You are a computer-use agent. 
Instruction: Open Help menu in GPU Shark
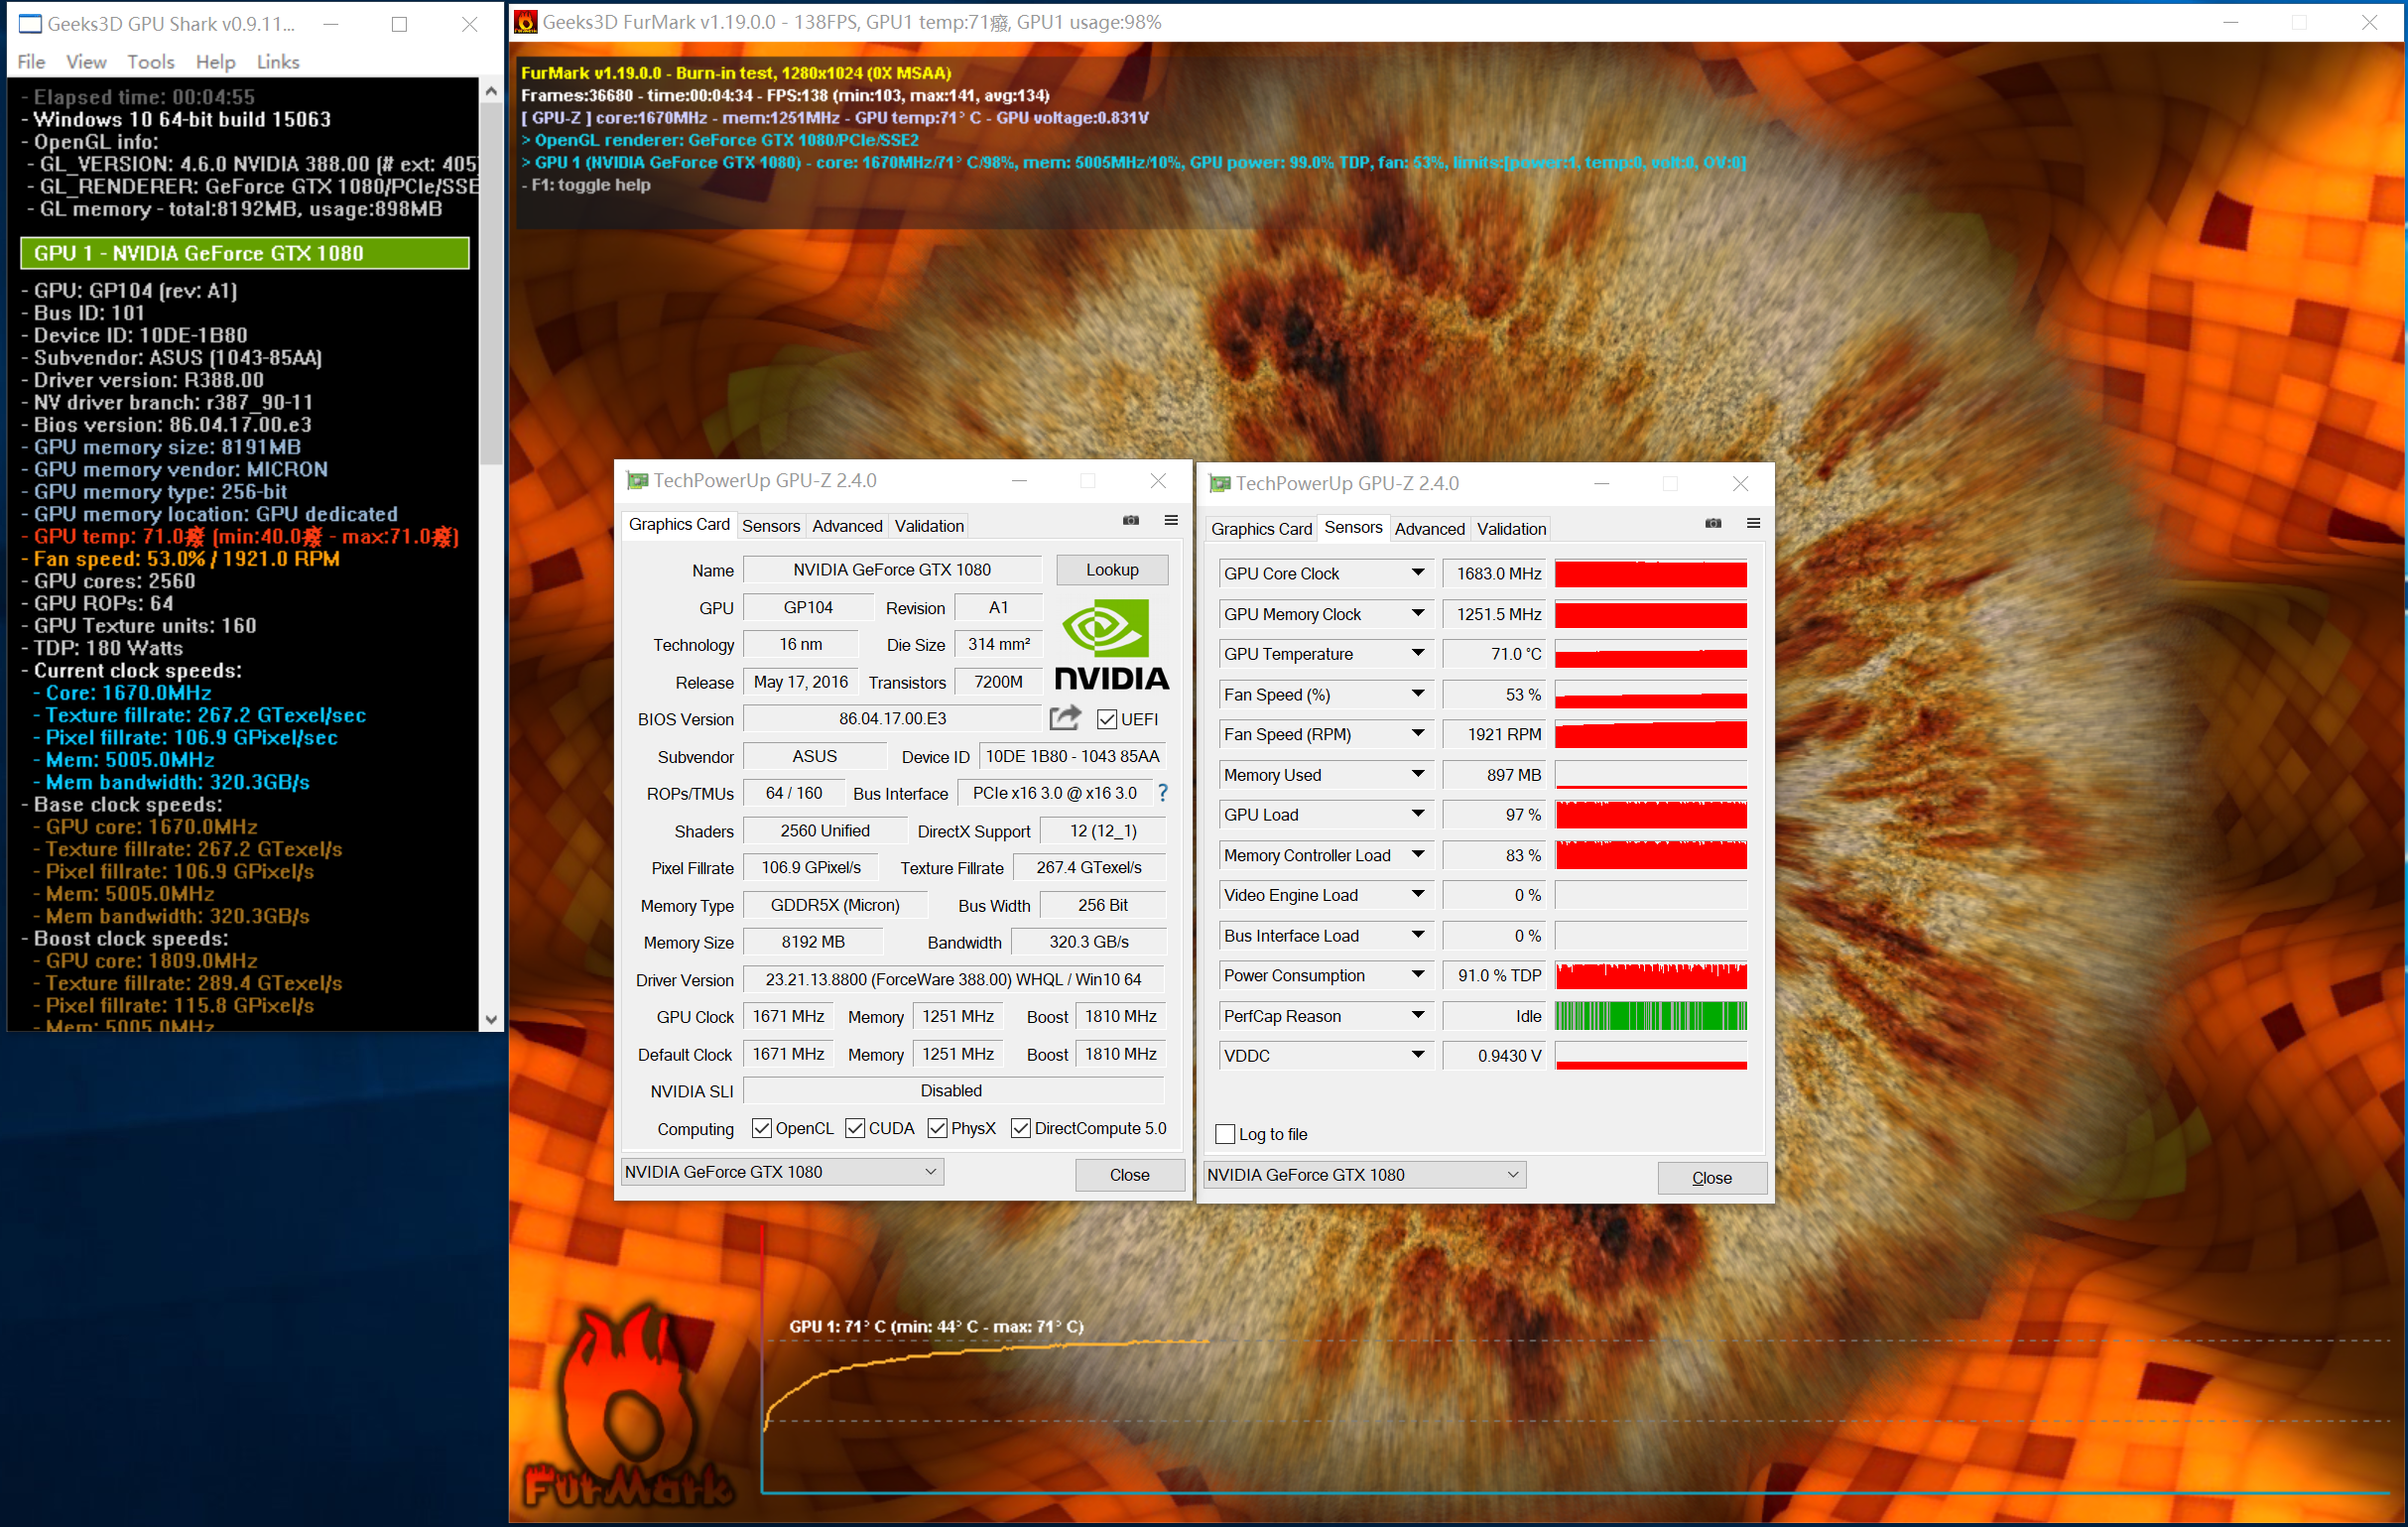[215, 62]
